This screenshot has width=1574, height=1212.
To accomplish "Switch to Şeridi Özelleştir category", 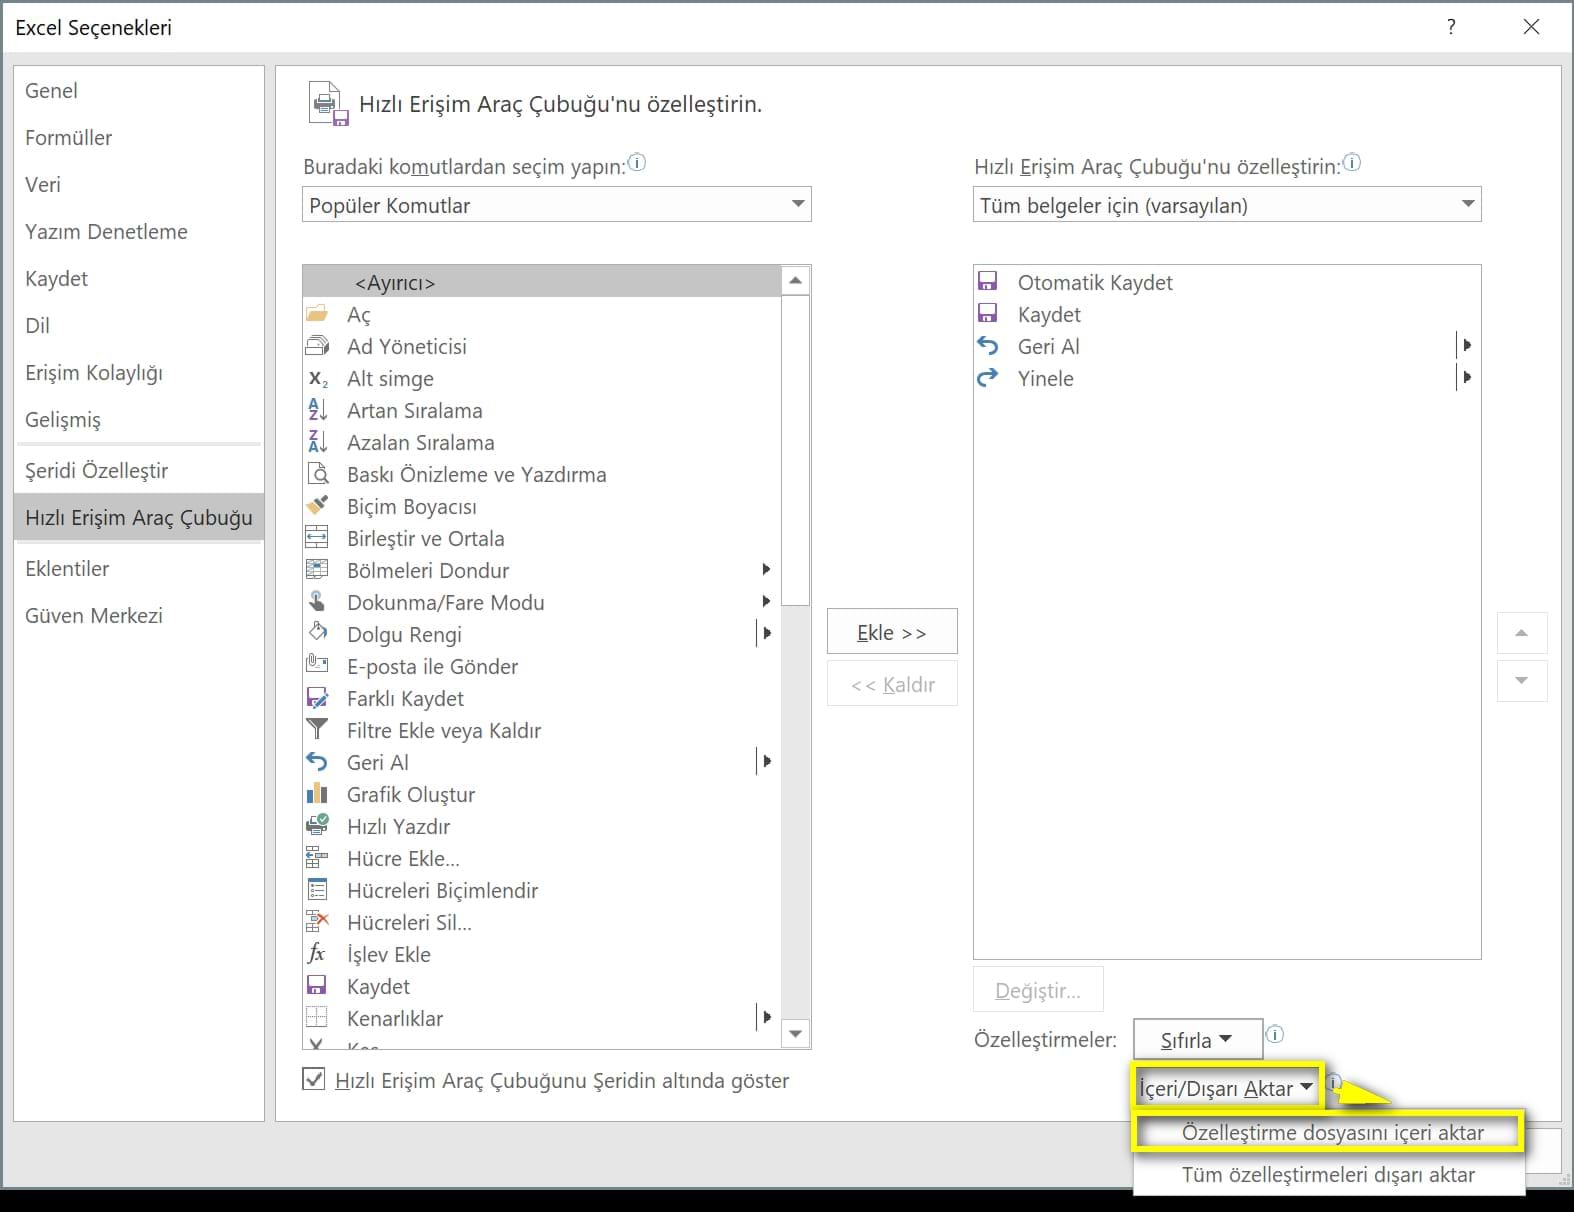I will pos(139,470).
